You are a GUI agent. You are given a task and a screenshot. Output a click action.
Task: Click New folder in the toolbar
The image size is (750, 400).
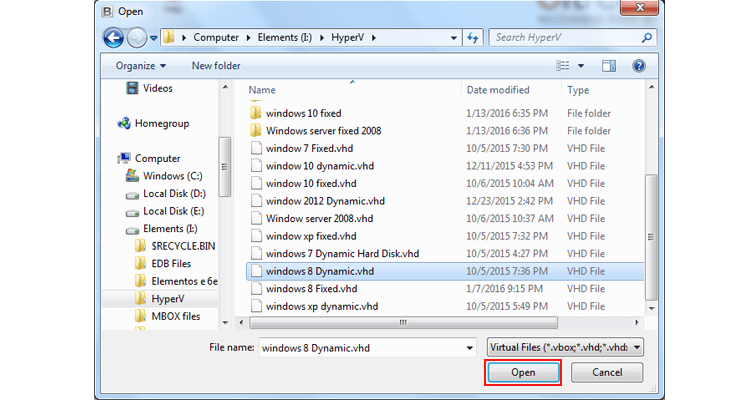coord(216,66)
